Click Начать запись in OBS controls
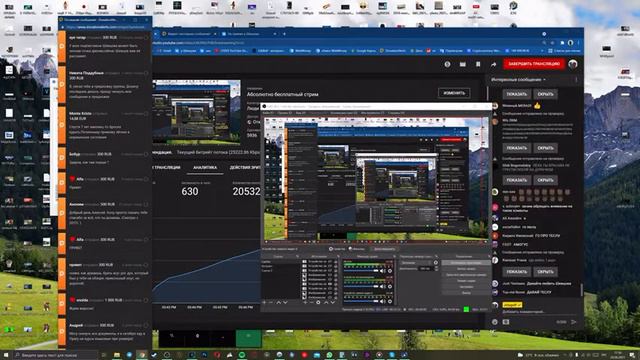Screen dimensions: 640x360 pos(466,269)
